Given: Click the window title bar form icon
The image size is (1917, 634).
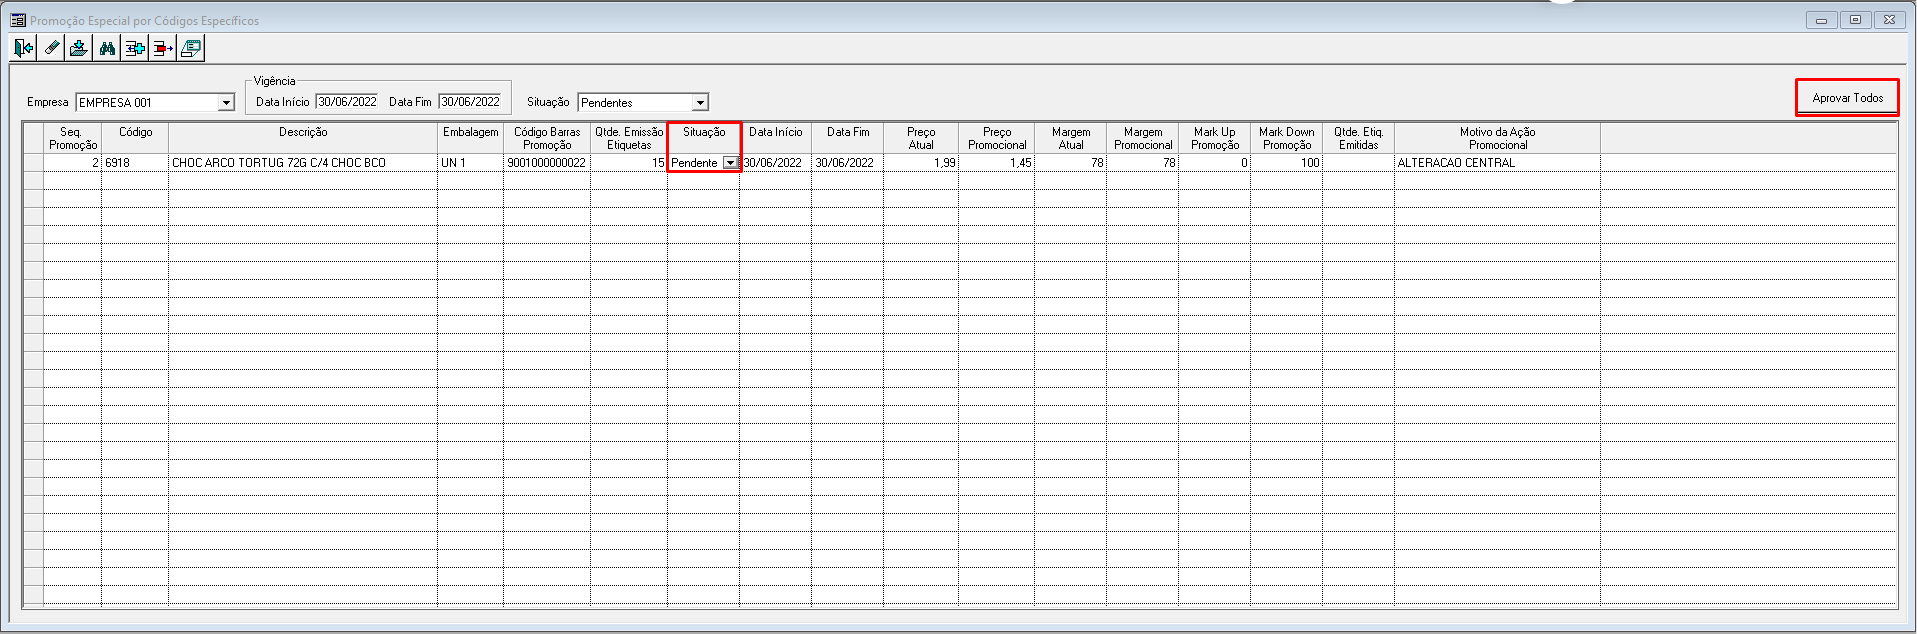Looking at the screenshot, I should pyautogui.click(x=18, y=20).
